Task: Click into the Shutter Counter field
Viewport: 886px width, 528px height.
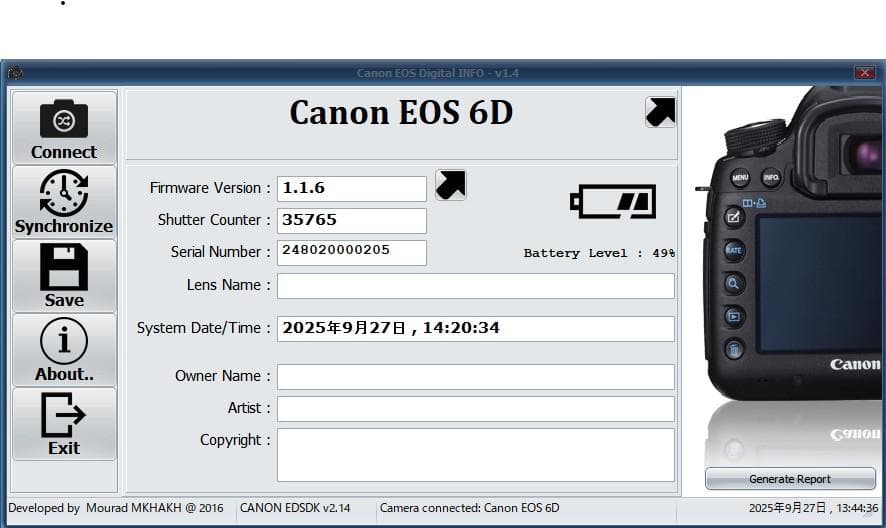Action: point(351,220)
